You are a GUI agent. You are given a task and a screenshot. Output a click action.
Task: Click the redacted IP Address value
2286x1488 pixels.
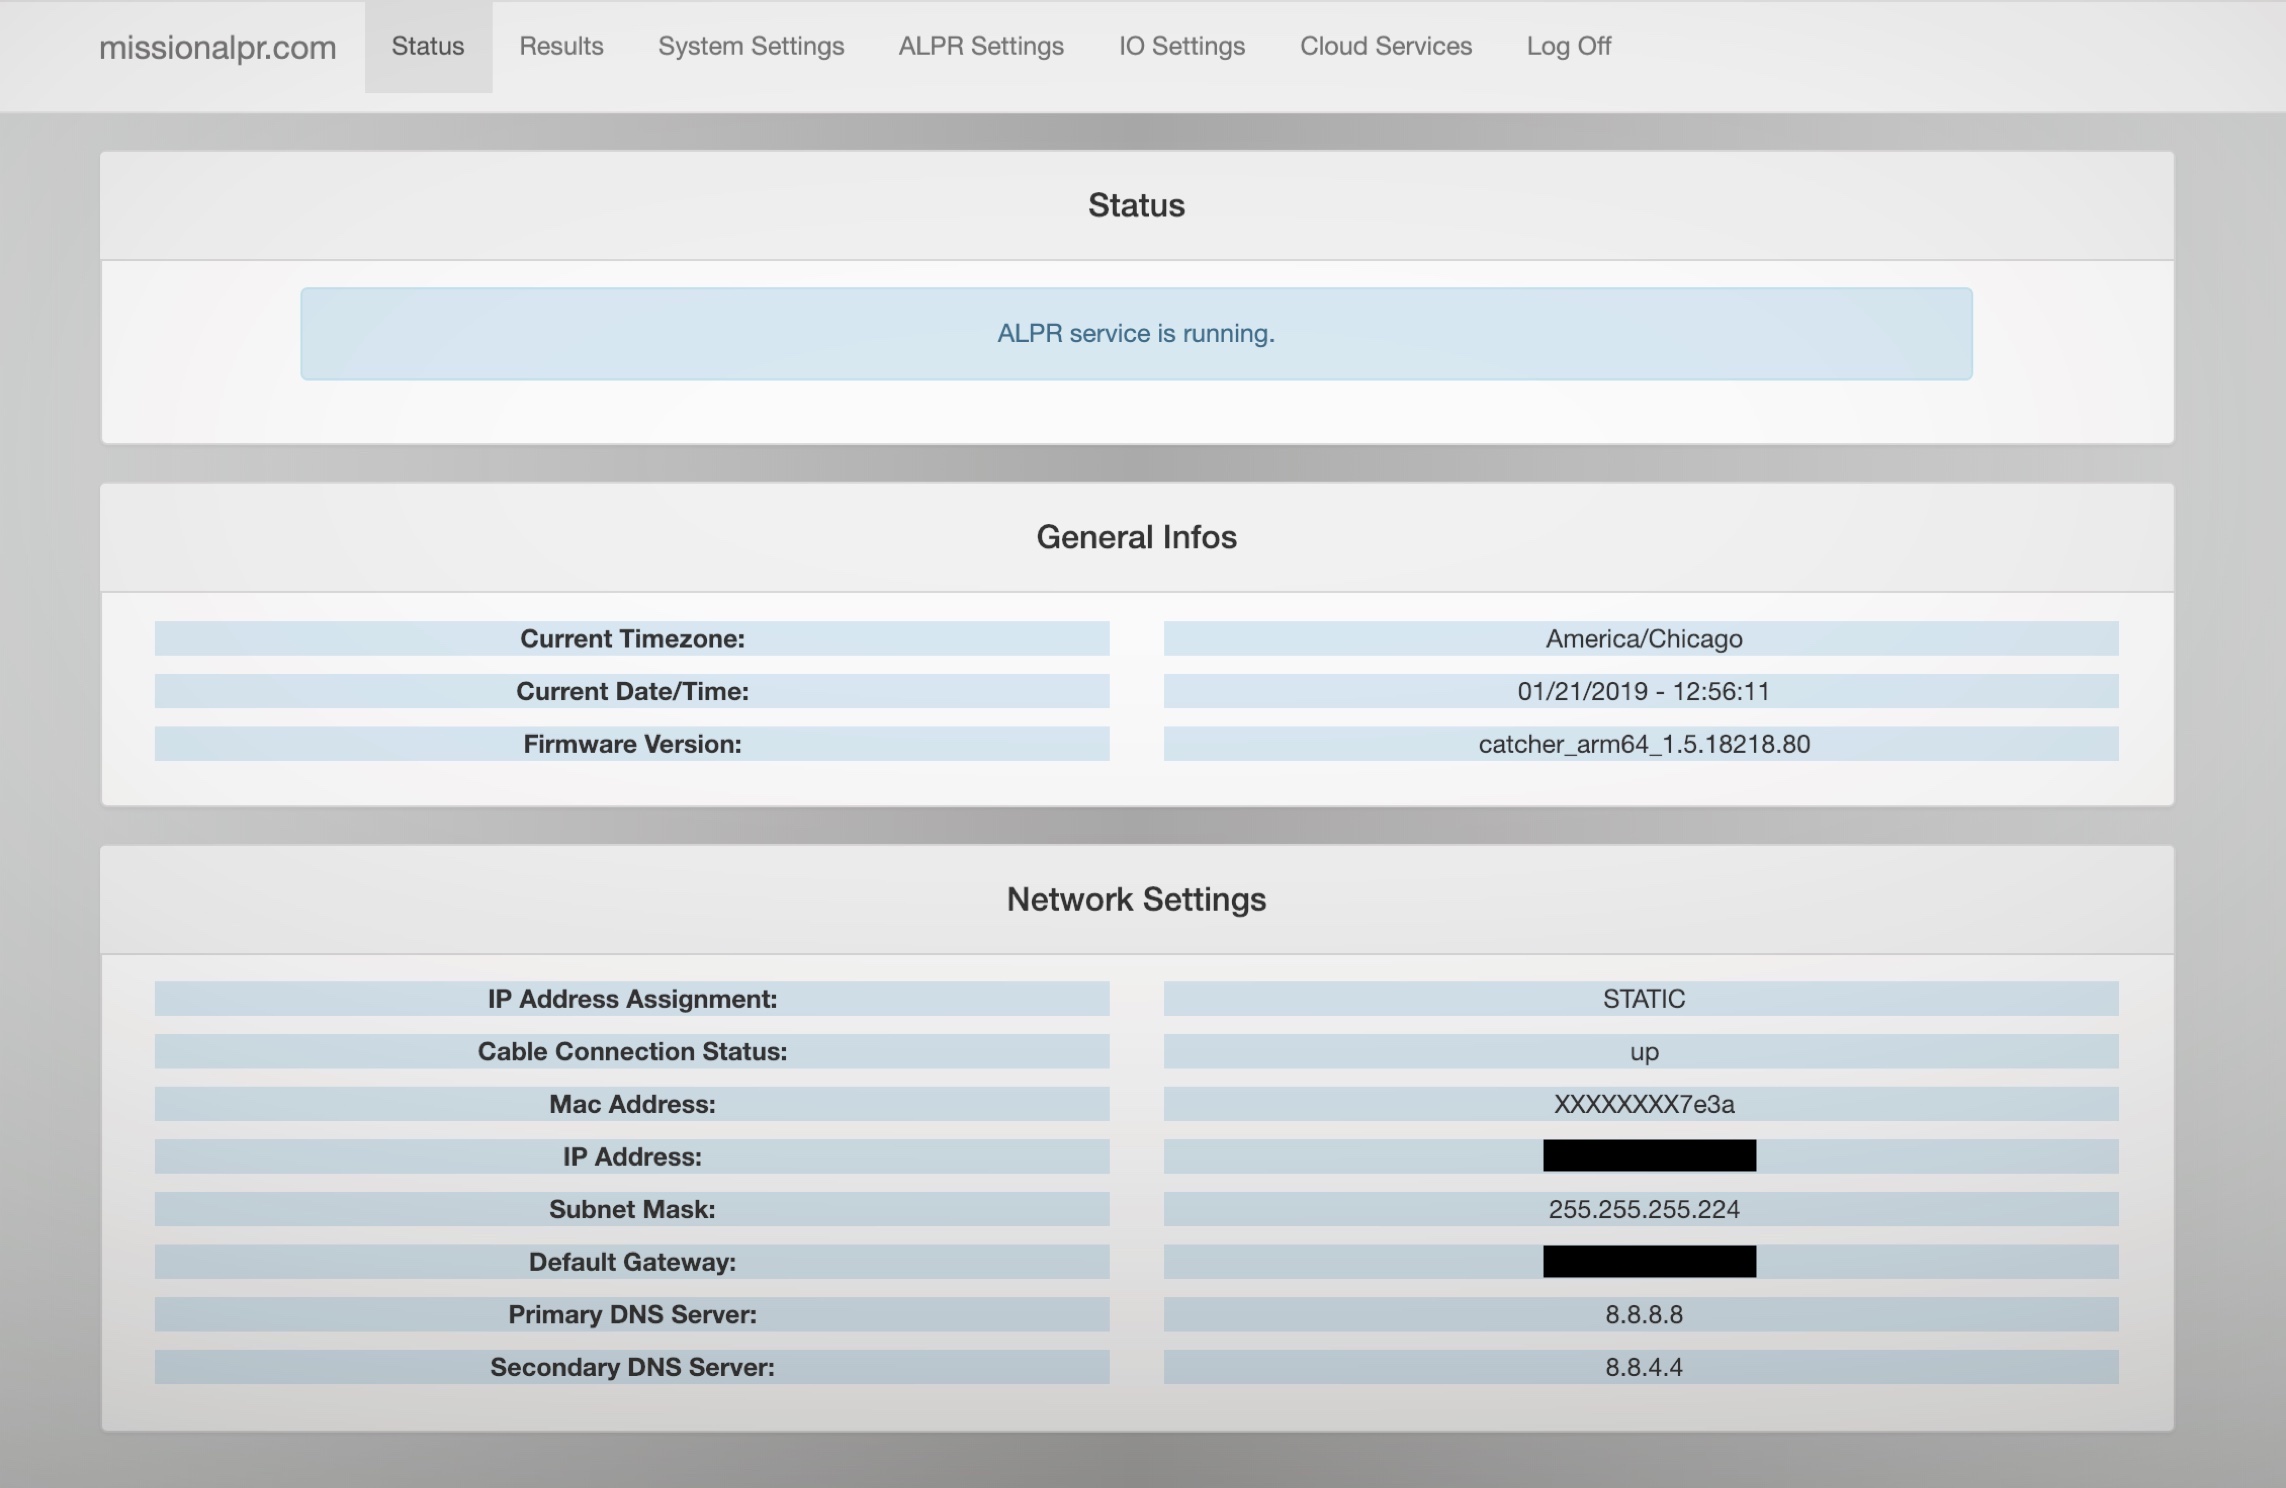coord(1649,1156)
